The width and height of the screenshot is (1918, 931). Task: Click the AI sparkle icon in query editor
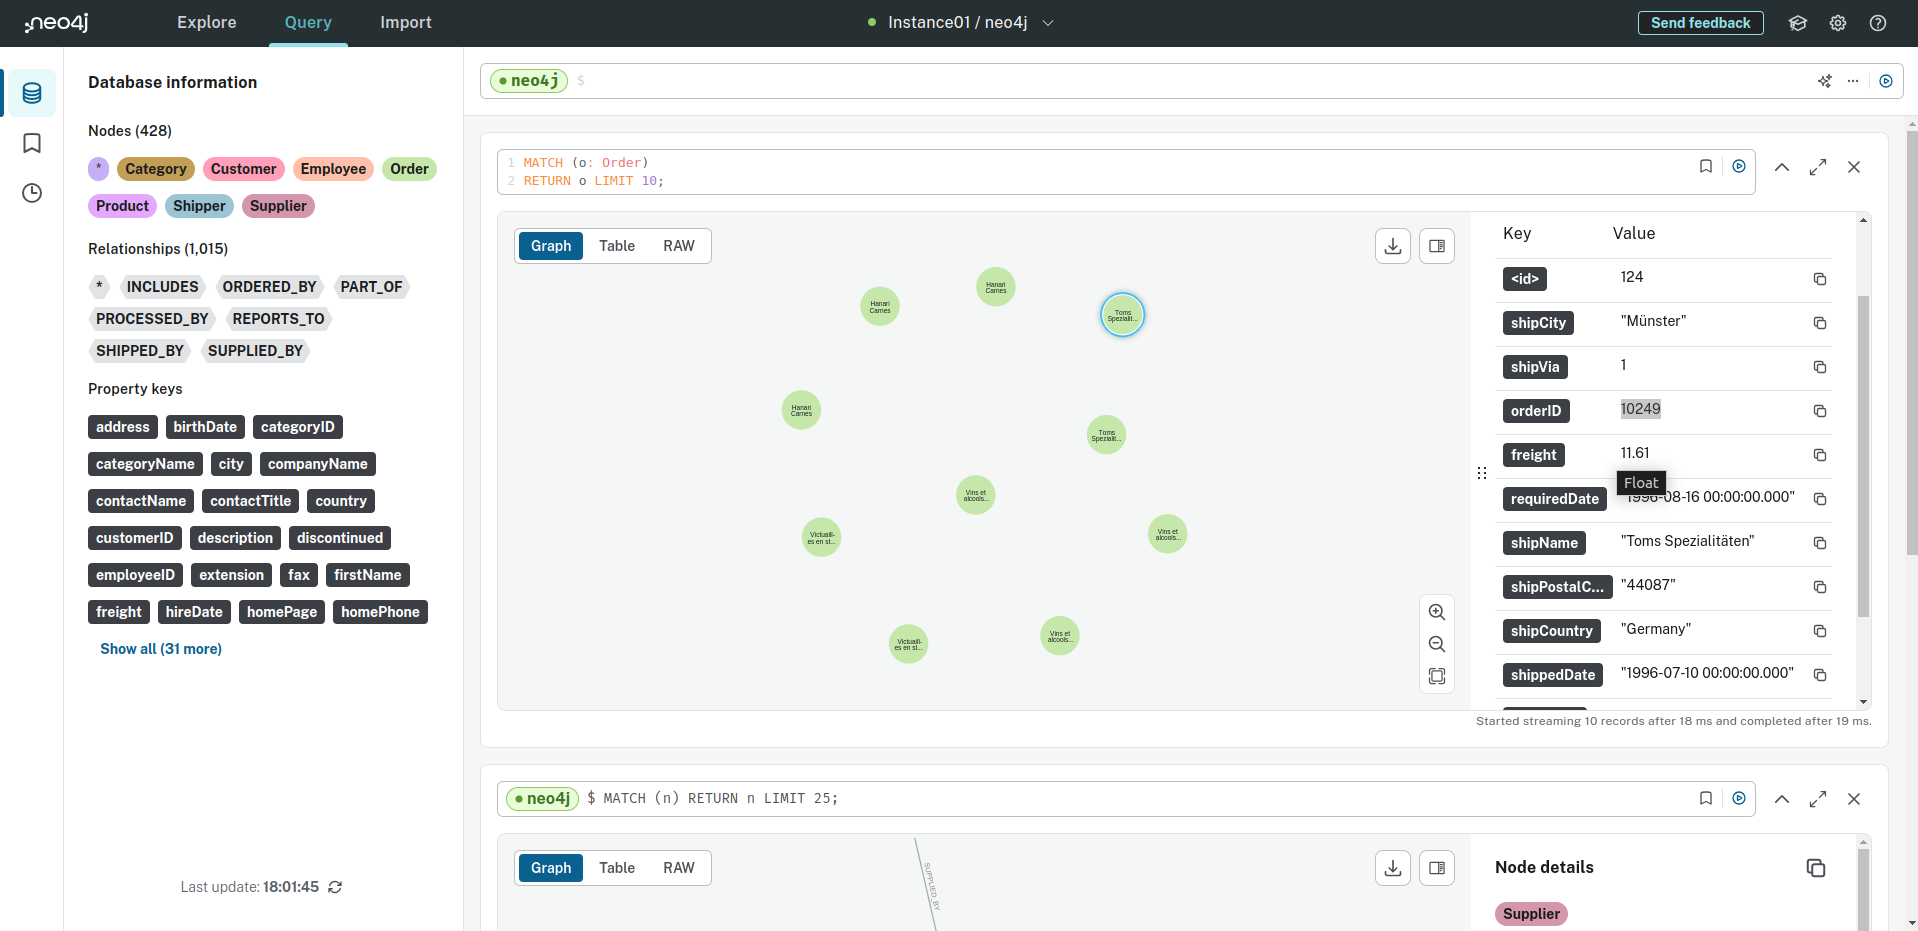pyautogui.click(x=1825, y=81)
